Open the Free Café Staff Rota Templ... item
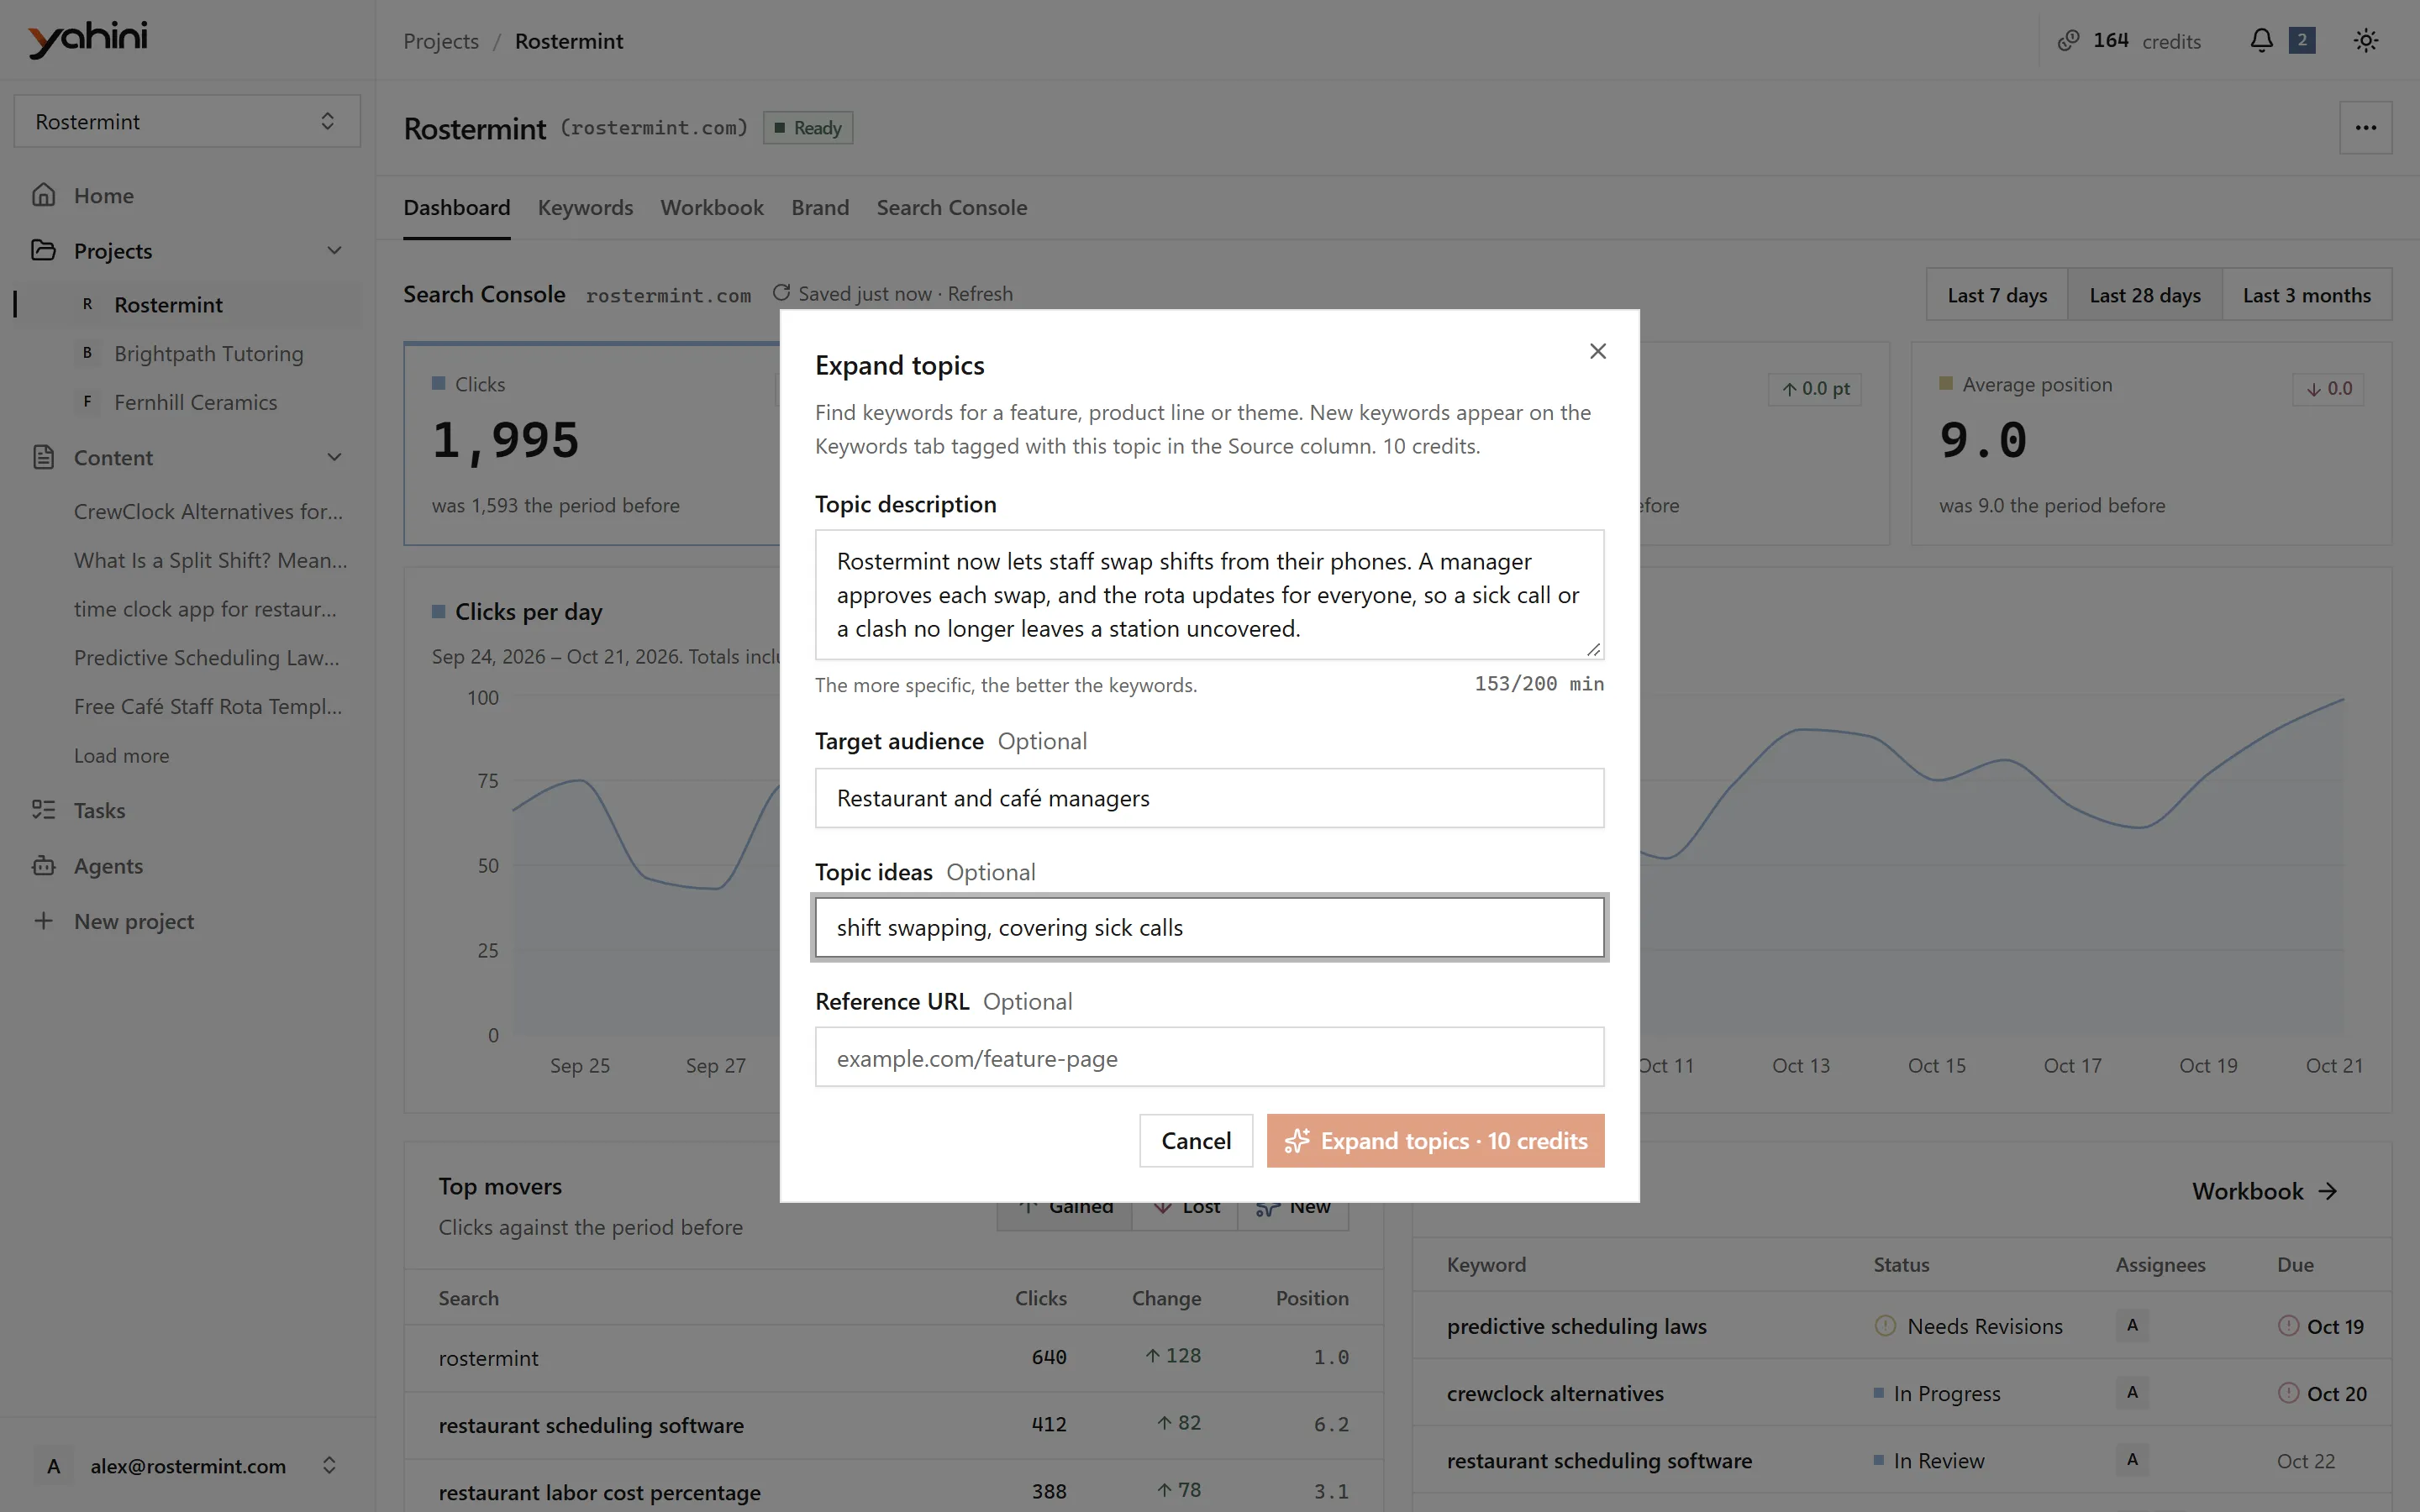 [208, 706]
